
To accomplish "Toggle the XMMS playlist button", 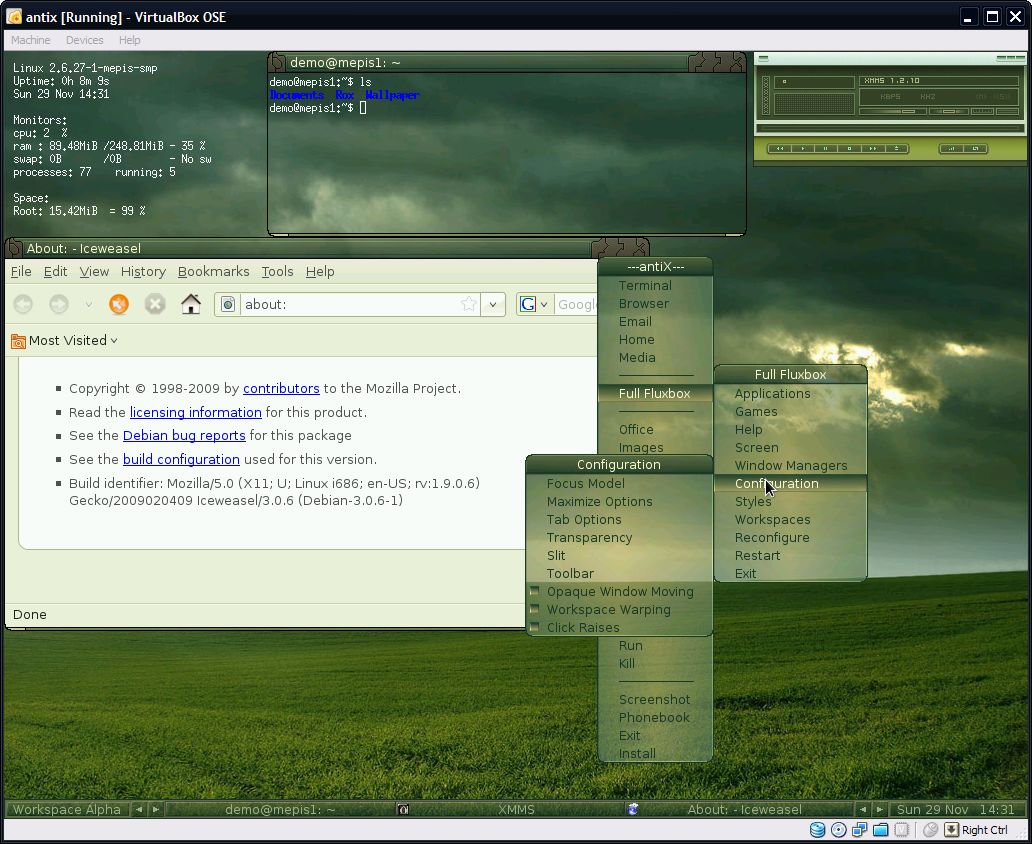I will (1008, 111).
